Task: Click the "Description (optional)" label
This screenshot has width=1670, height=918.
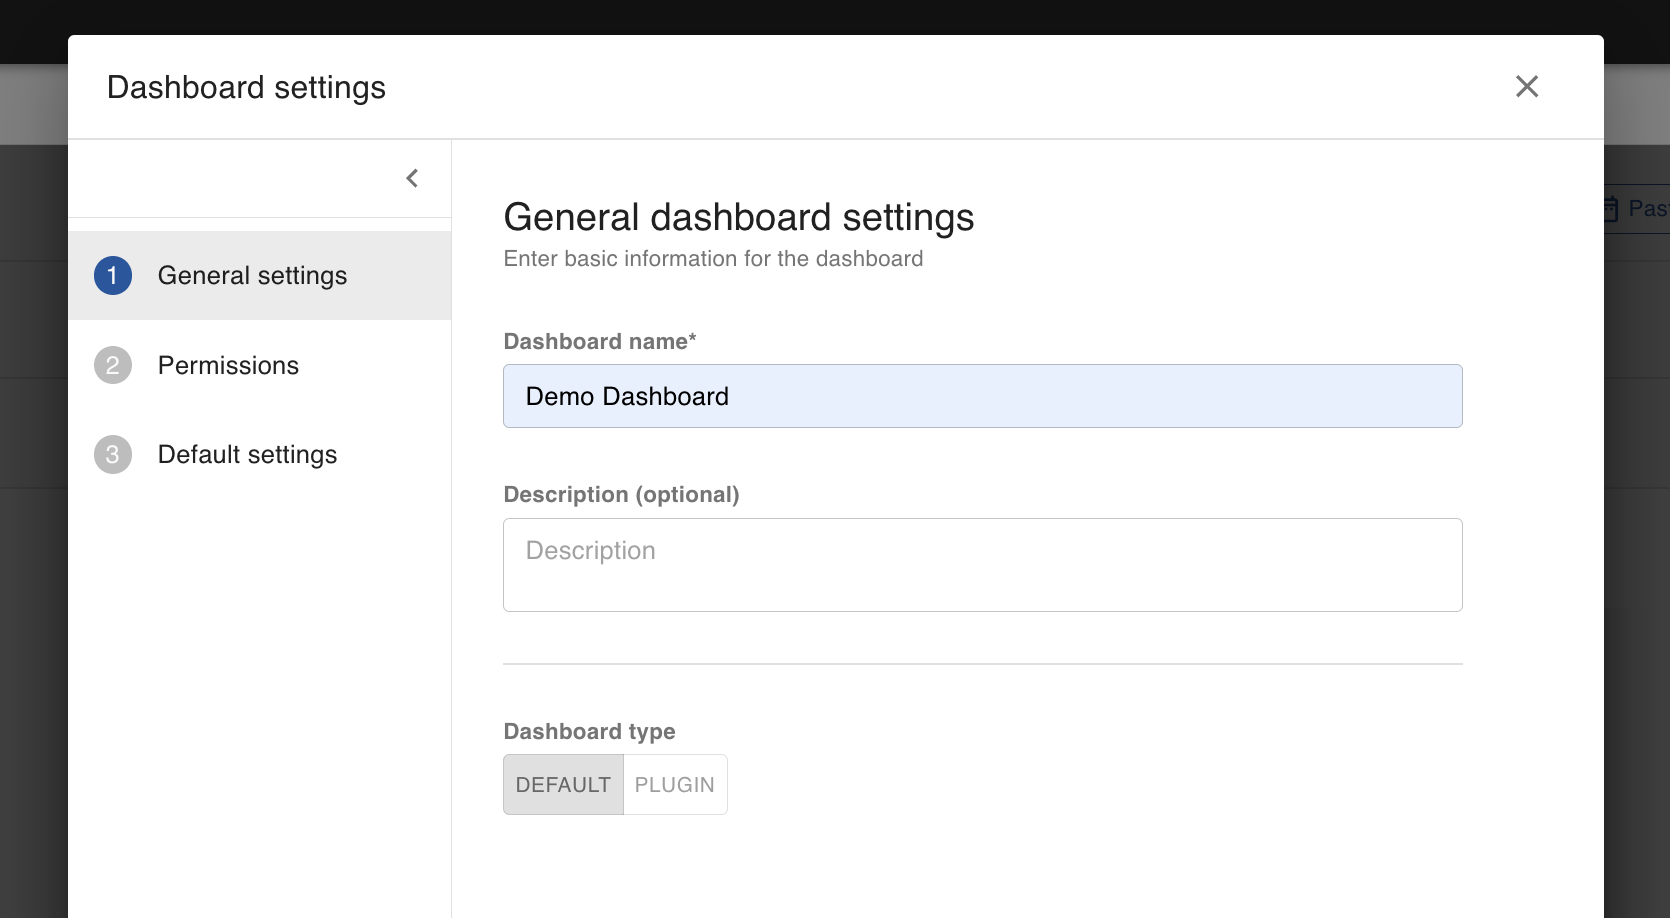Action: tap(621, 495)
